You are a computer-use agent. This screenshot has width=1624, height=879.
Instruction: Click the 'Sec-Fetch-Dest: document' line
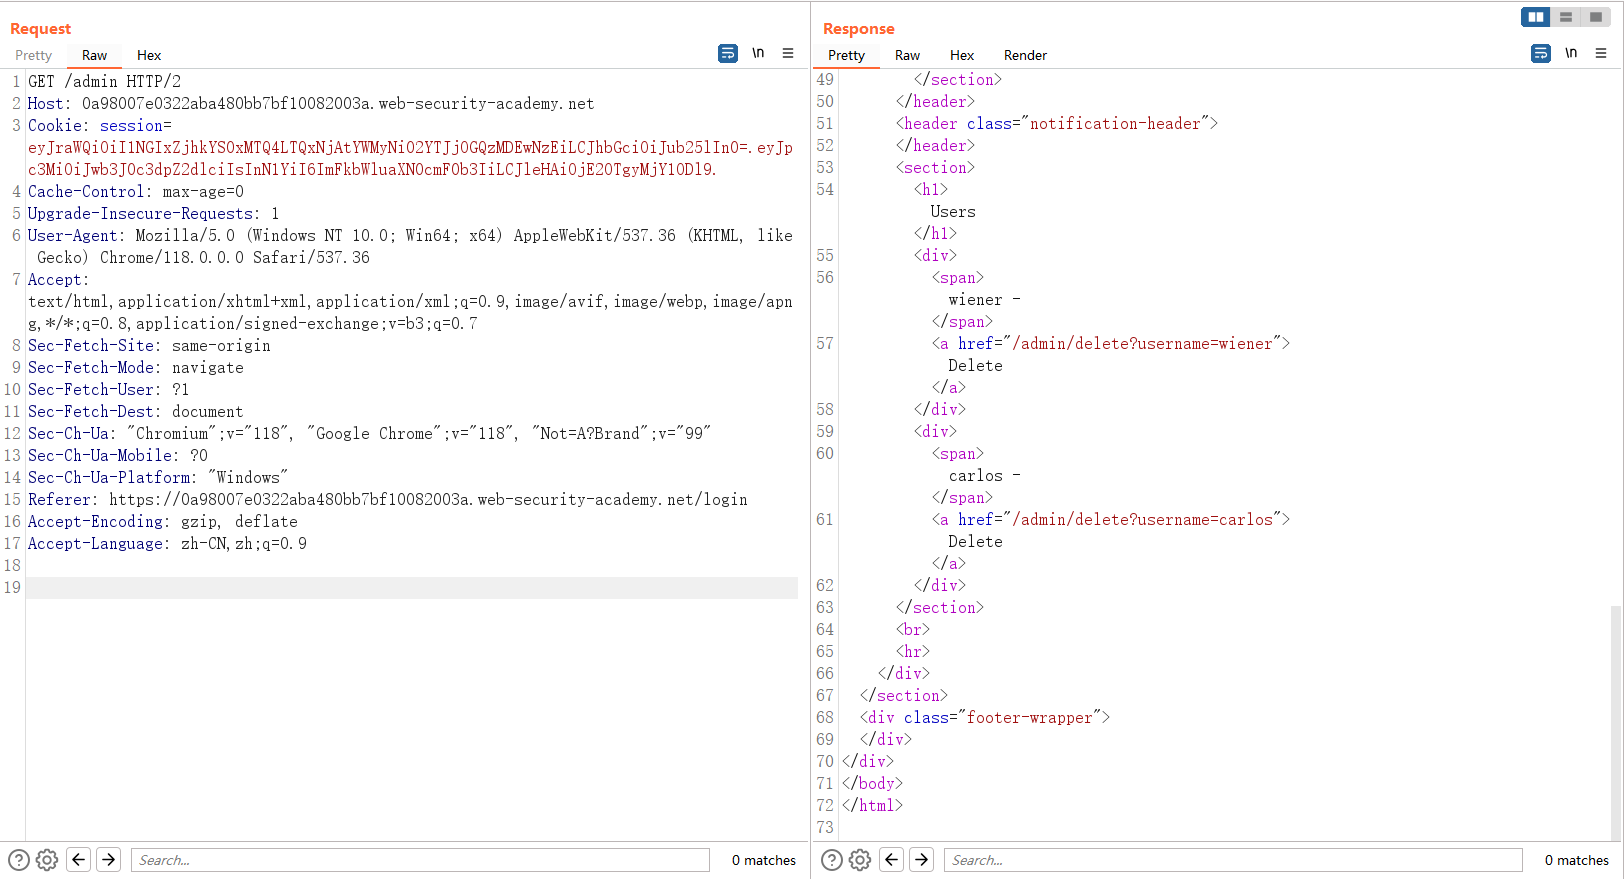[x=136, y=411]
